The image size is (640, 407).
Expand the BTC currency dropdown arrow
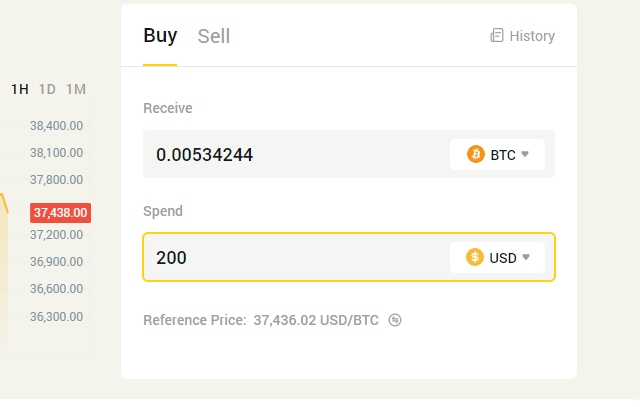click(x=525, y=154)
